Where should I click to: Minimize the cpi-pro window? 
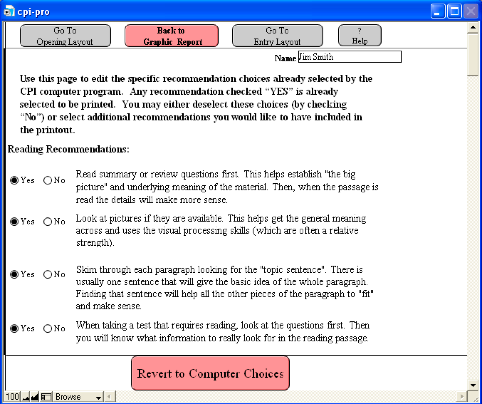click(438, 11)
